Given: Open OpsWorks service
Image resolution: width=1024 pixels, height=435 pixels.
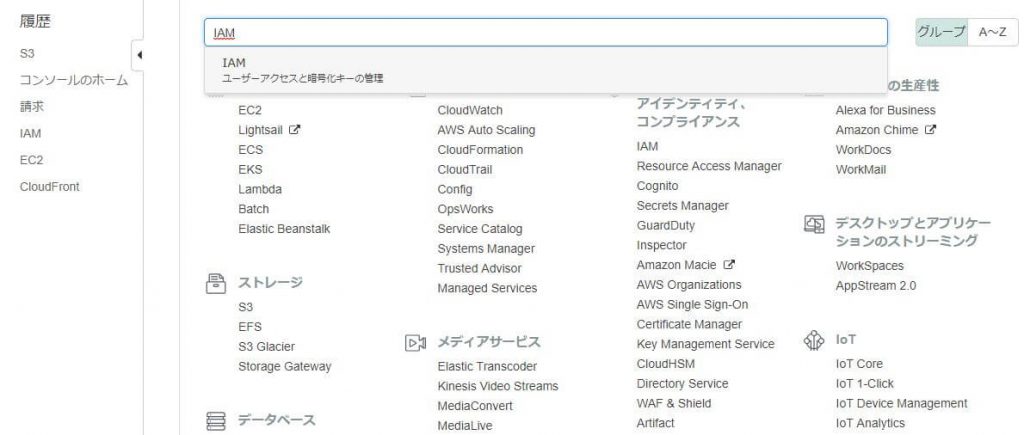Looking at the screenshot, I should pos(466,209).
